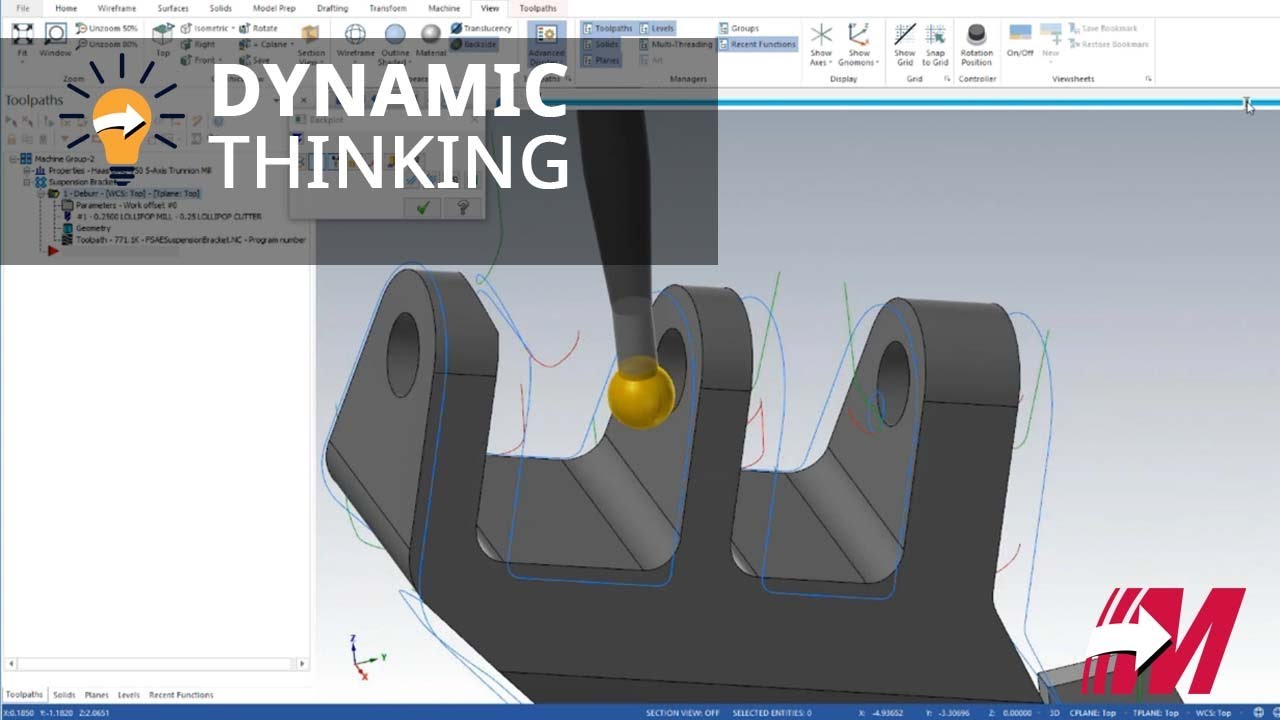
Task: Click the Show Axes icon
Action: tap(821, 34)
